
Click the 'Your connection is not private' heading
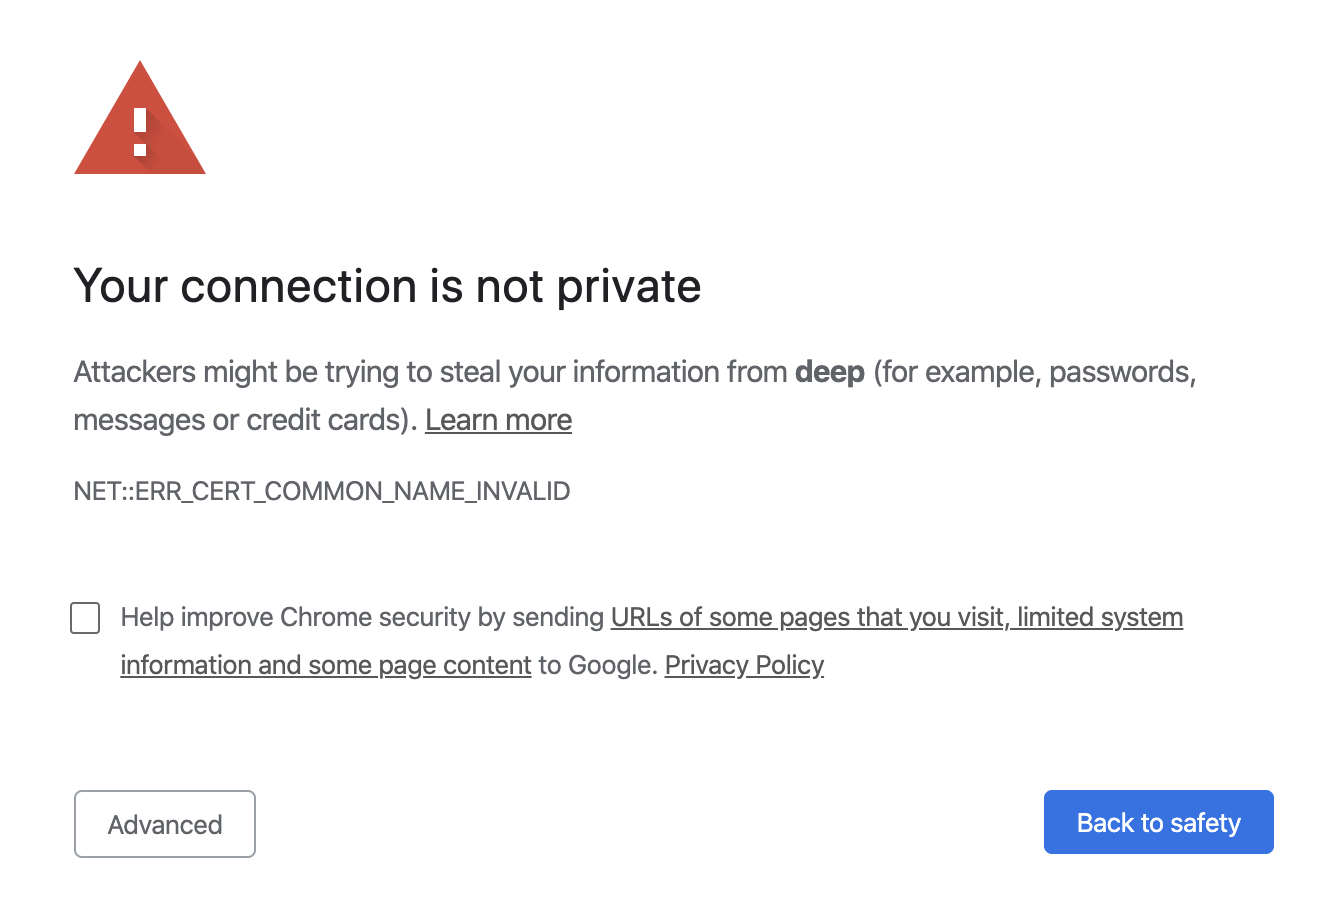[387, 286]
